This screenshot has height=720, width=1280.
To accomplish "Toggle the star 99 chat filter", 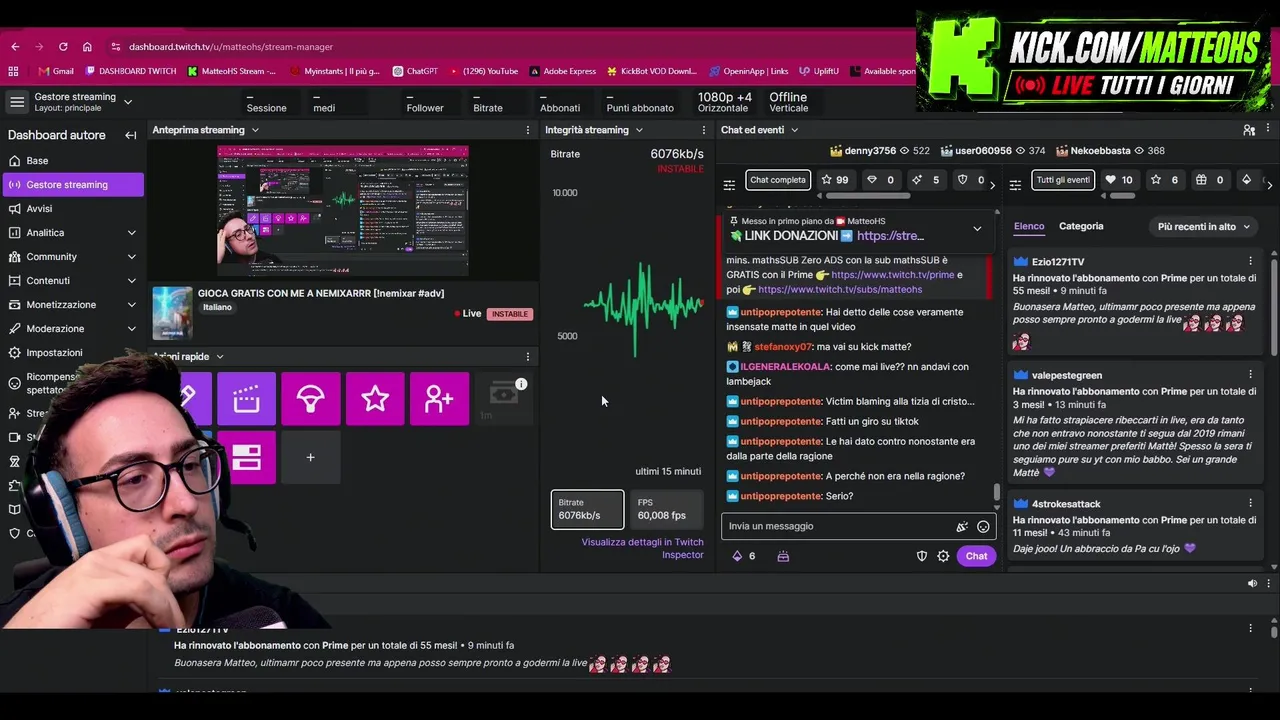I will (x=834, y=180).
